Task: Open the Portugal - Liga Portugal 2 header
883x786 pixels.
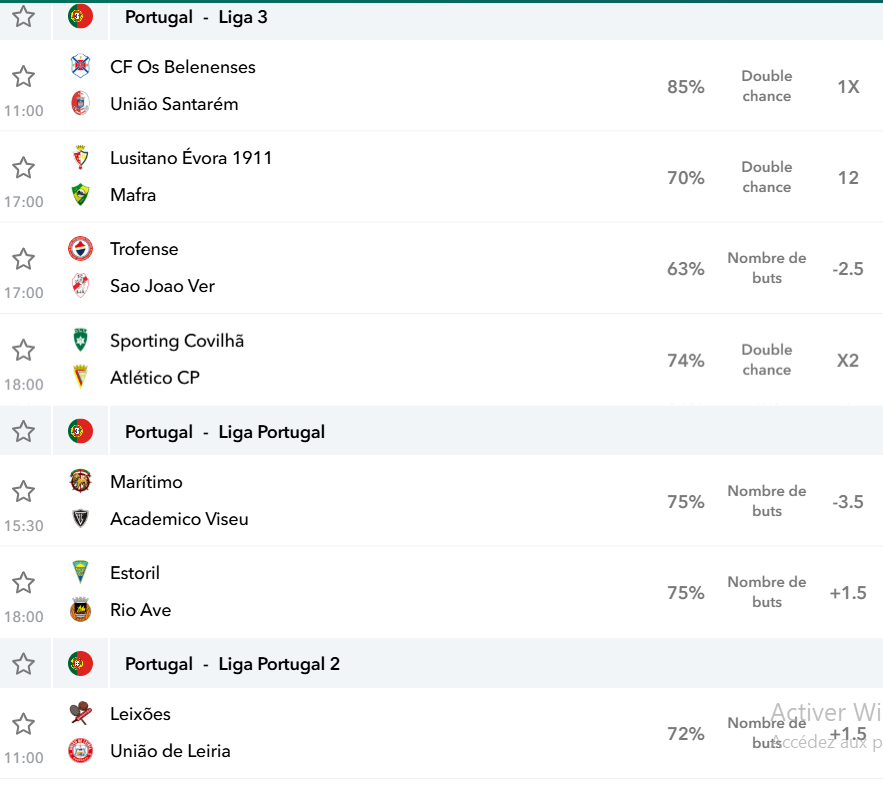Action: 232,664
